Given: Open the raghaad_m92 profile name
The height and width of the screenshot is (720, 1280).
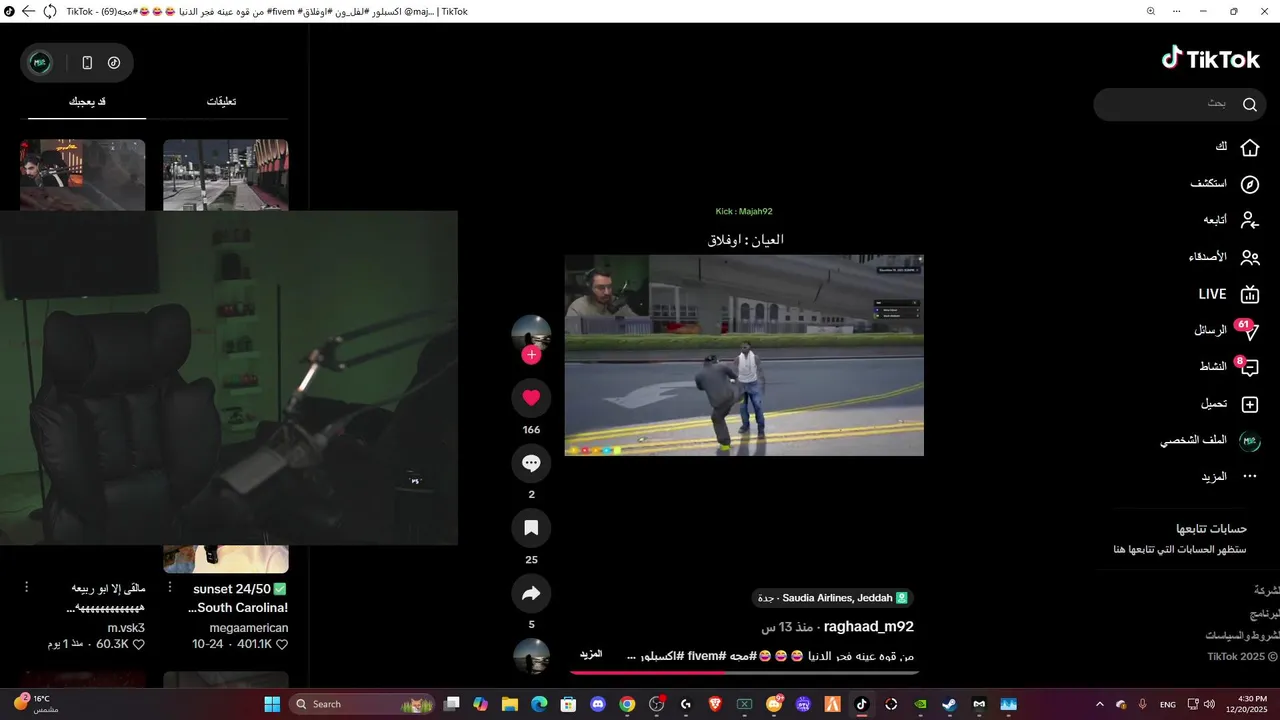Looking at the screenshot, I should point(868,627).
